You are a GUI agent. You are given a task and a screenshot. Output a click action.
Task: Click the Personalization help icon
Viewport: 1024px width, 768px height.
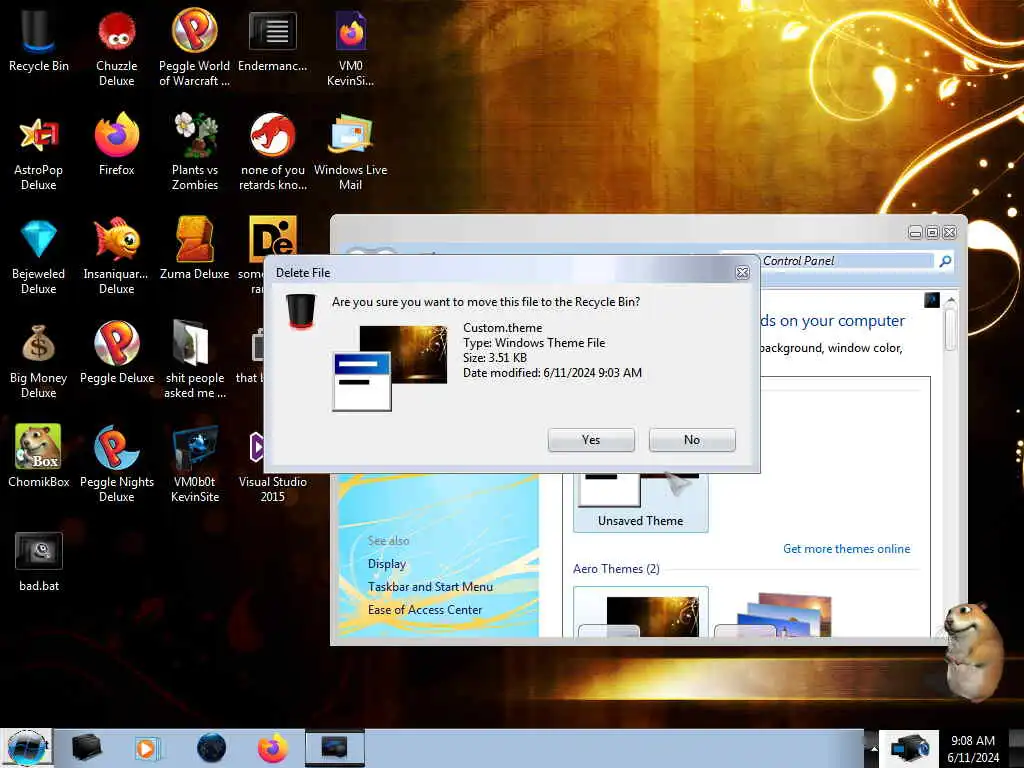click(932, 300)
